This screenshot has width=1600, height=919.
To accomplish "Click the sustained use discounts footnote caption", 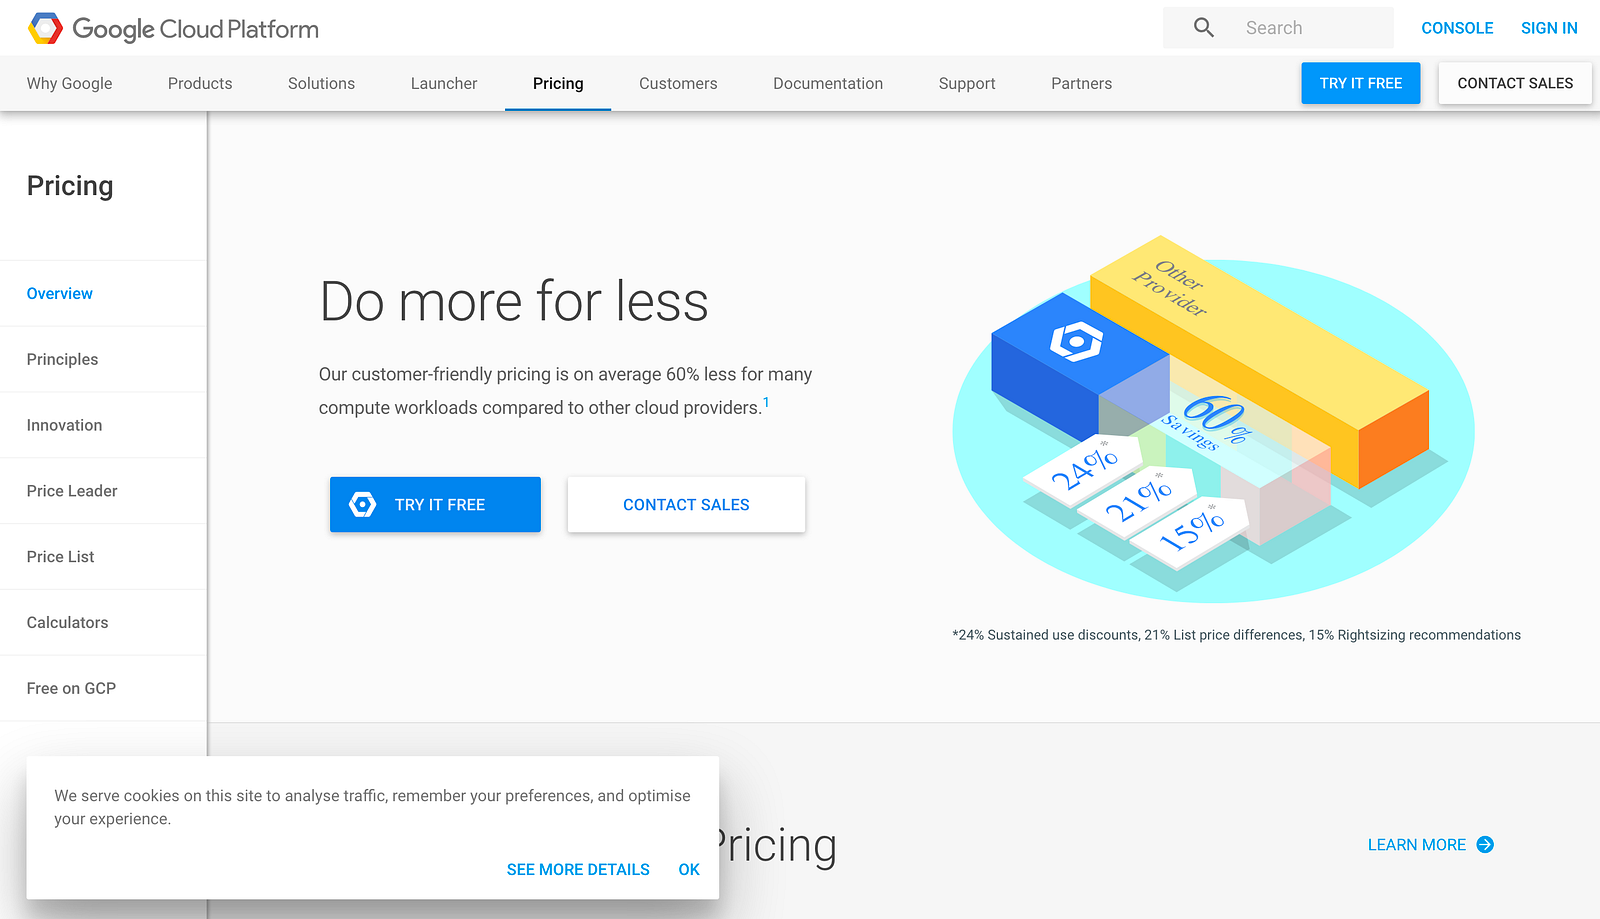I will tap(1237, 635).
